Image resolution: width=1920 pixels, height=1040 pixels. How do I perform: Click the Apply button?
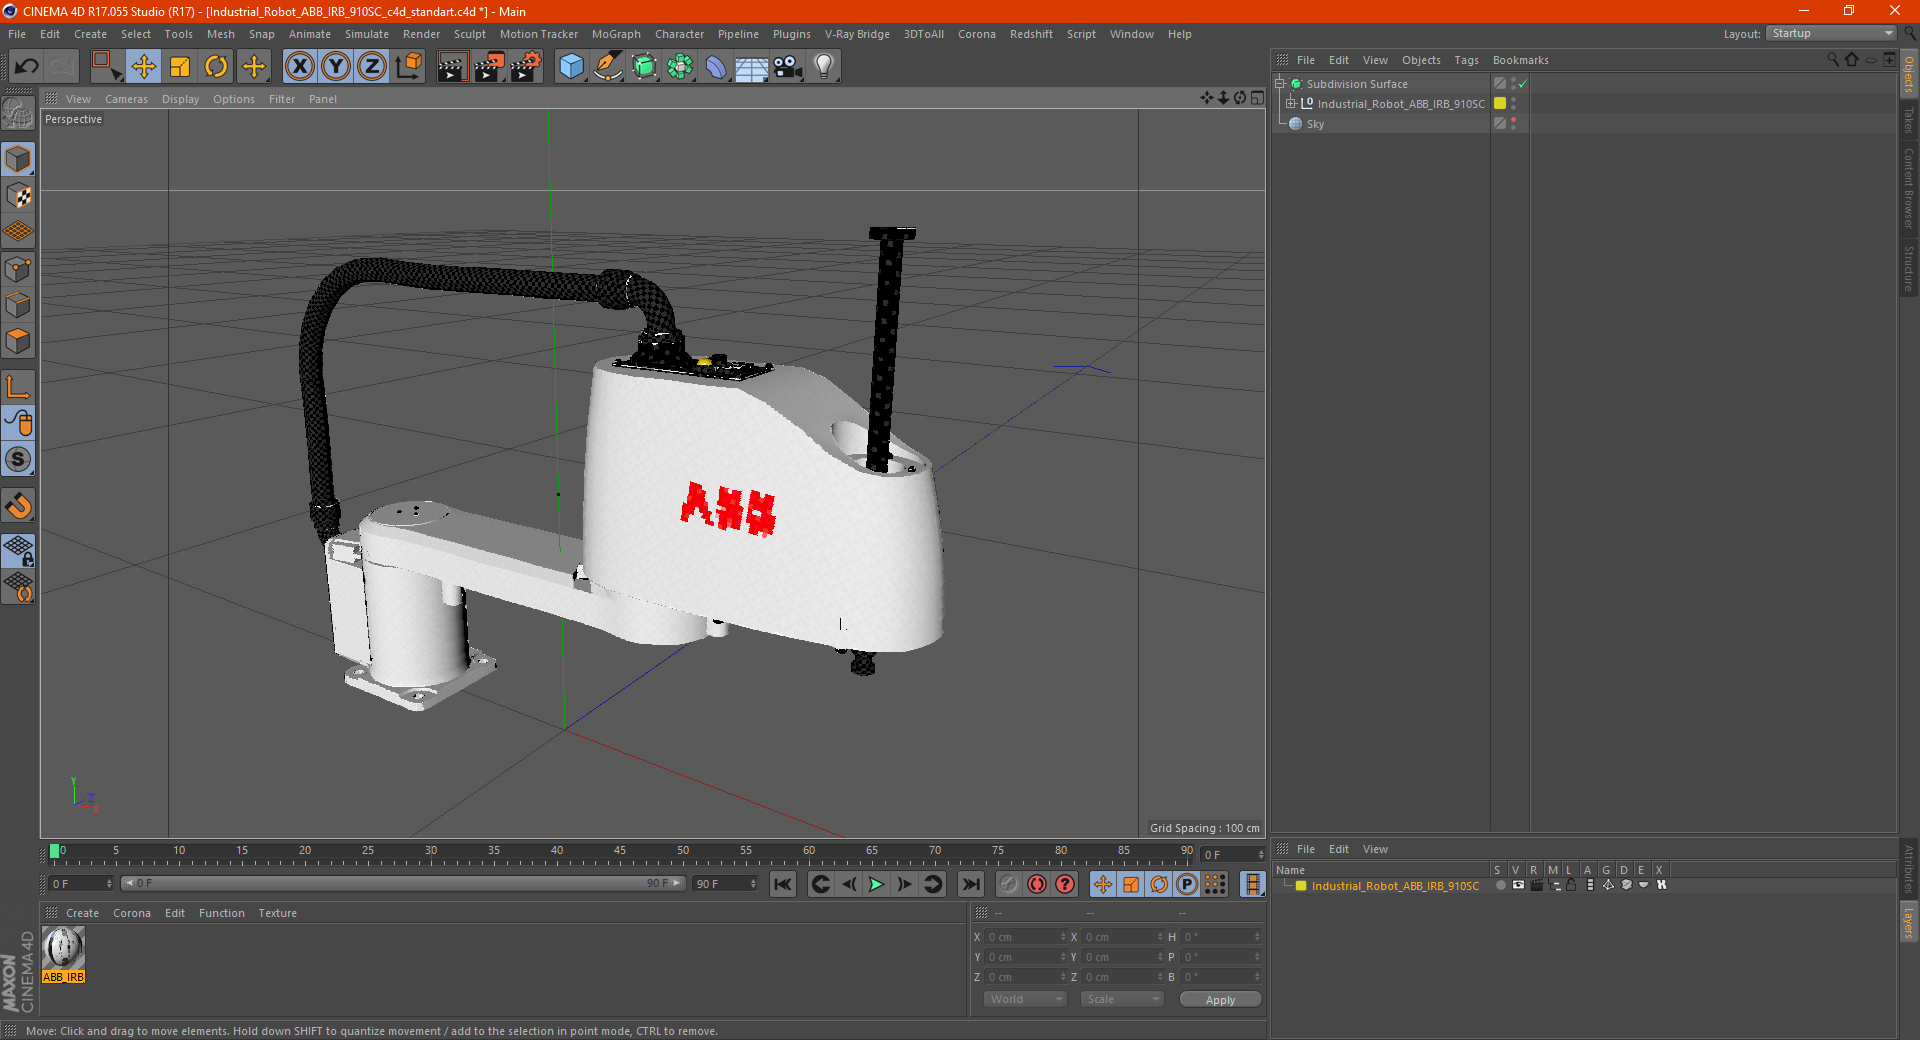[1220, 1000]
